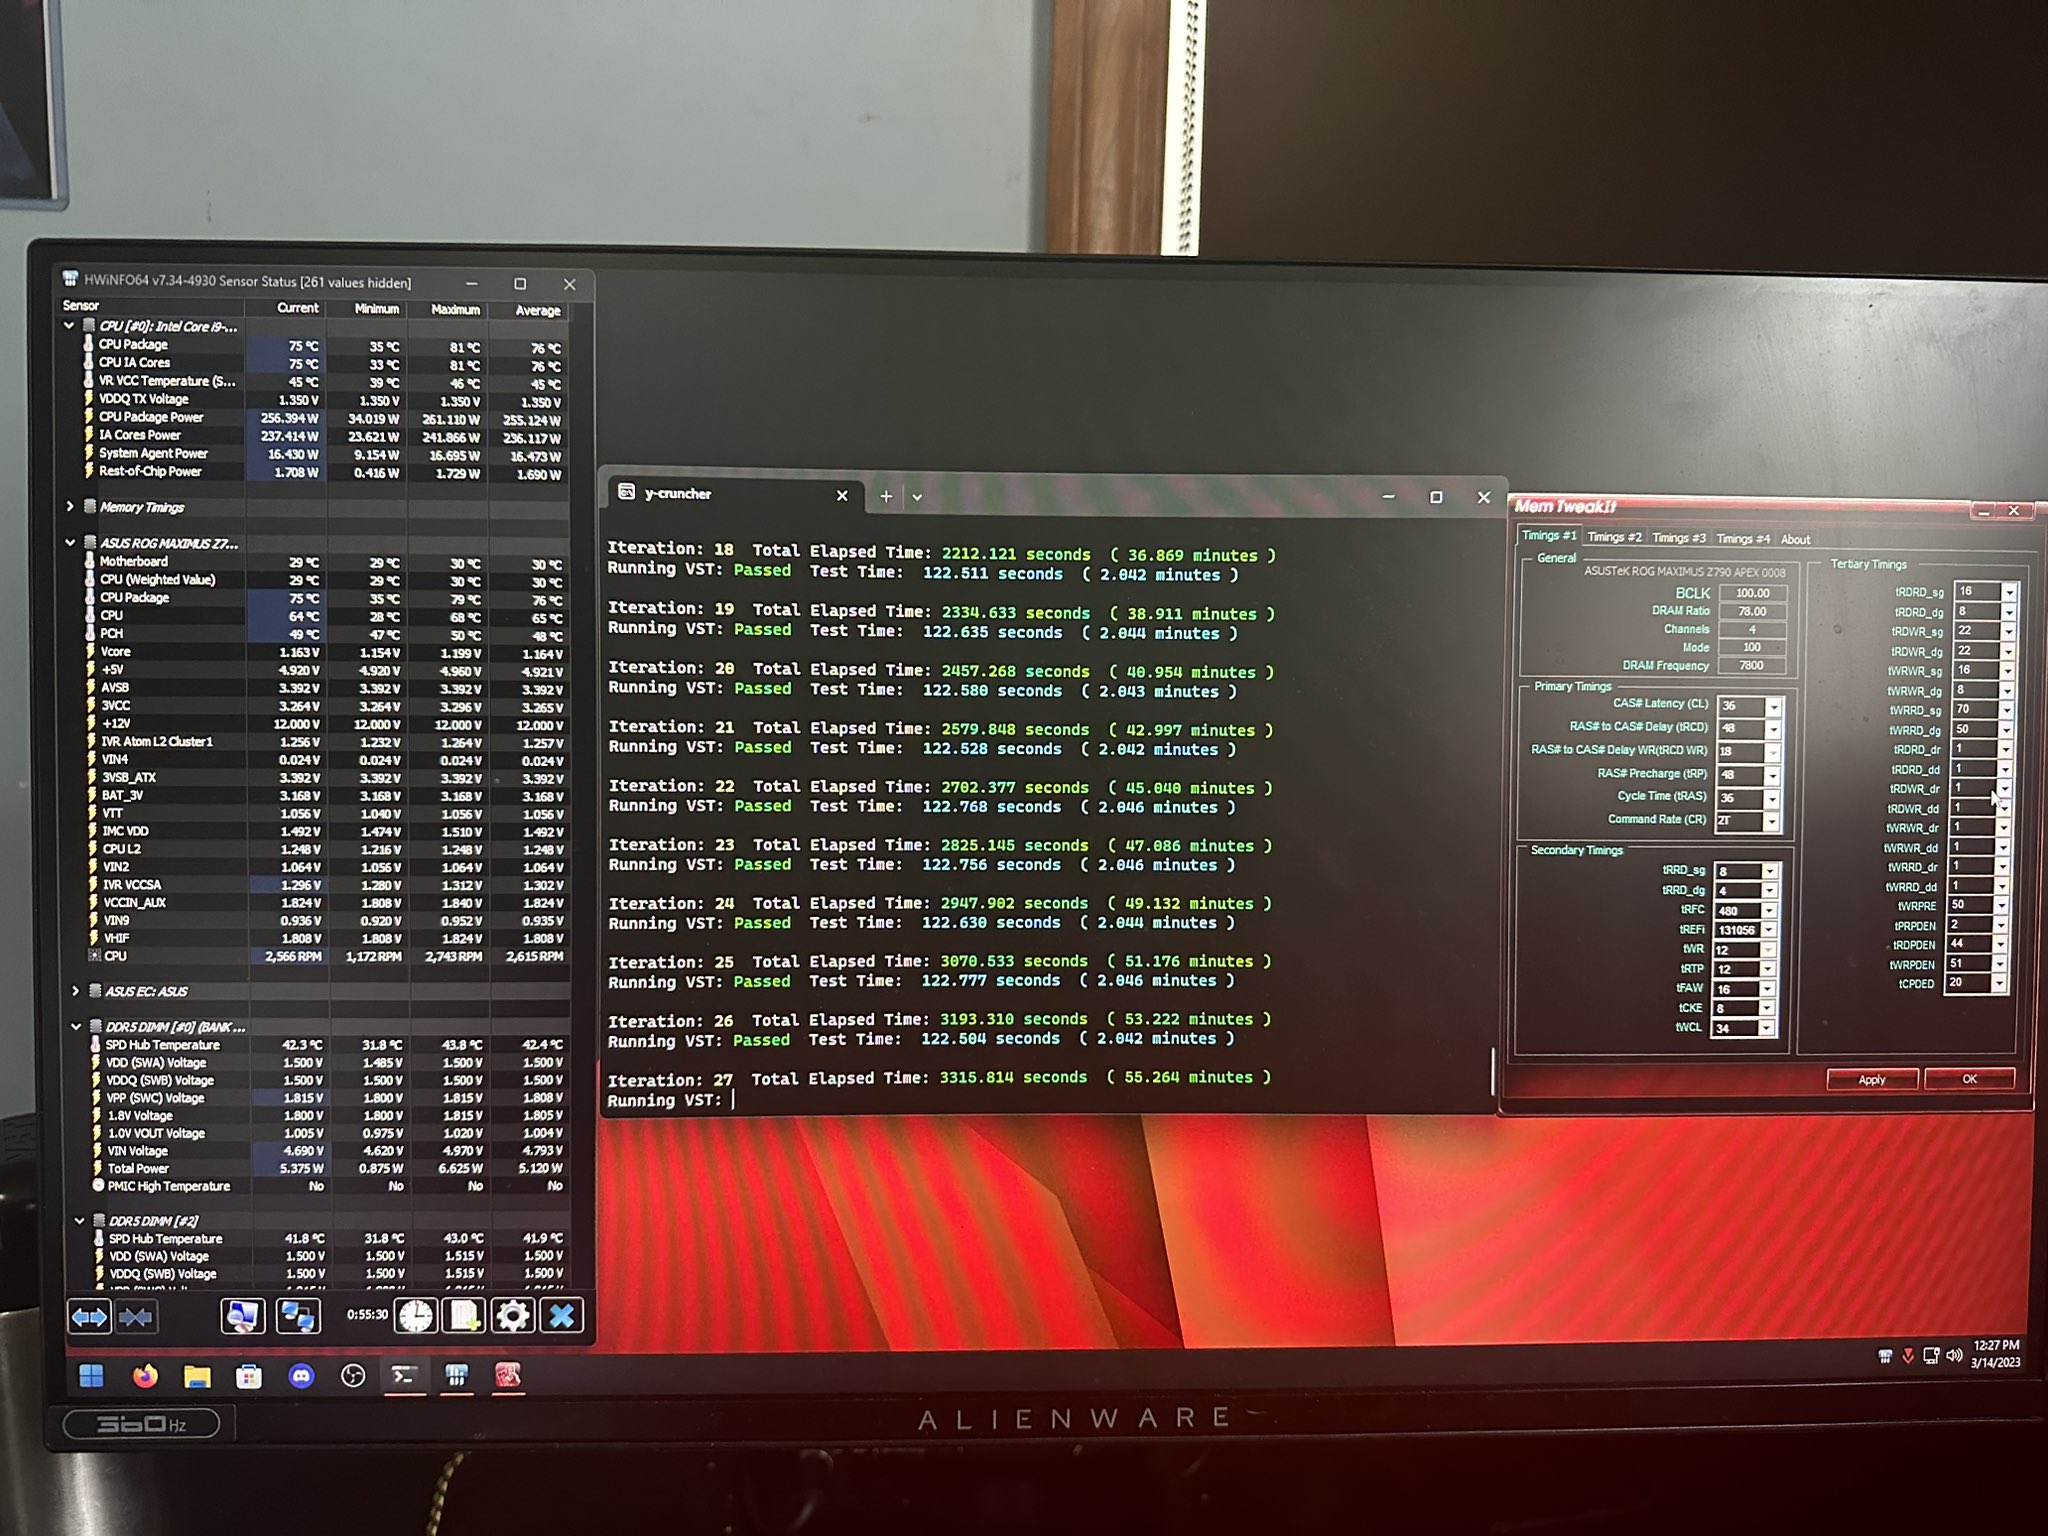This screenshot has width=2048, height=1536.
Task: Click OK button in MemTweakIt
Action: (x=1969, y=1079)
